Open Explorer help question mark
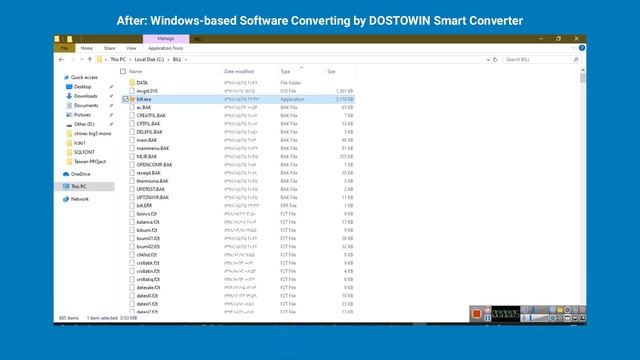Viewport: 640px width, 360px height. pos(582,48)
